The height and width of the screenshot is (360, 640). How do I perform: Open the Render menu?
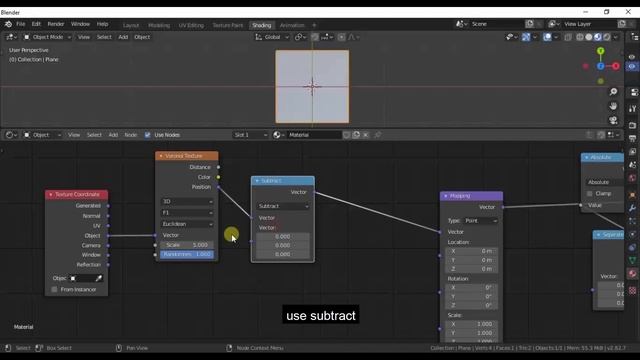56,24
